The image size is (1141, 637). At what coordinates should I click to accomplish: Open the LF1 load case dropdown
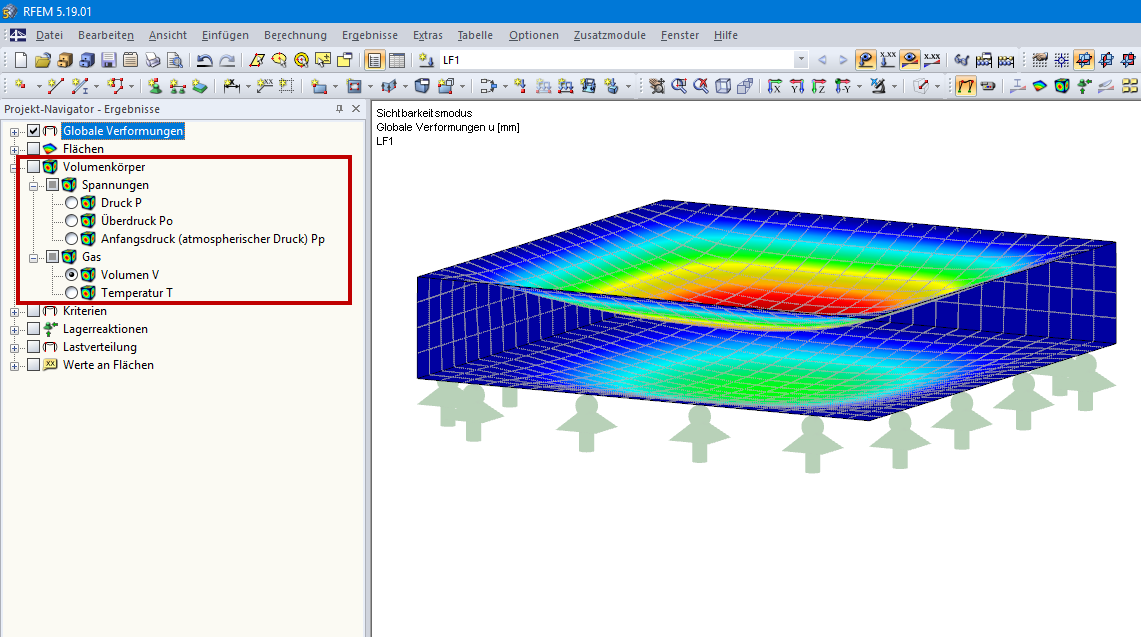coord(801,60)
